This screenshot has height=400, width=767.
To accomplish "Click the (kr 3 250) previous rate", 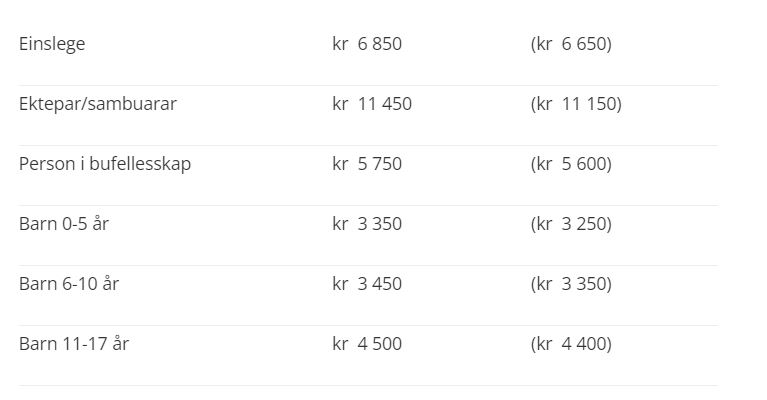I will pyautogui.click(x=571, y=224).
